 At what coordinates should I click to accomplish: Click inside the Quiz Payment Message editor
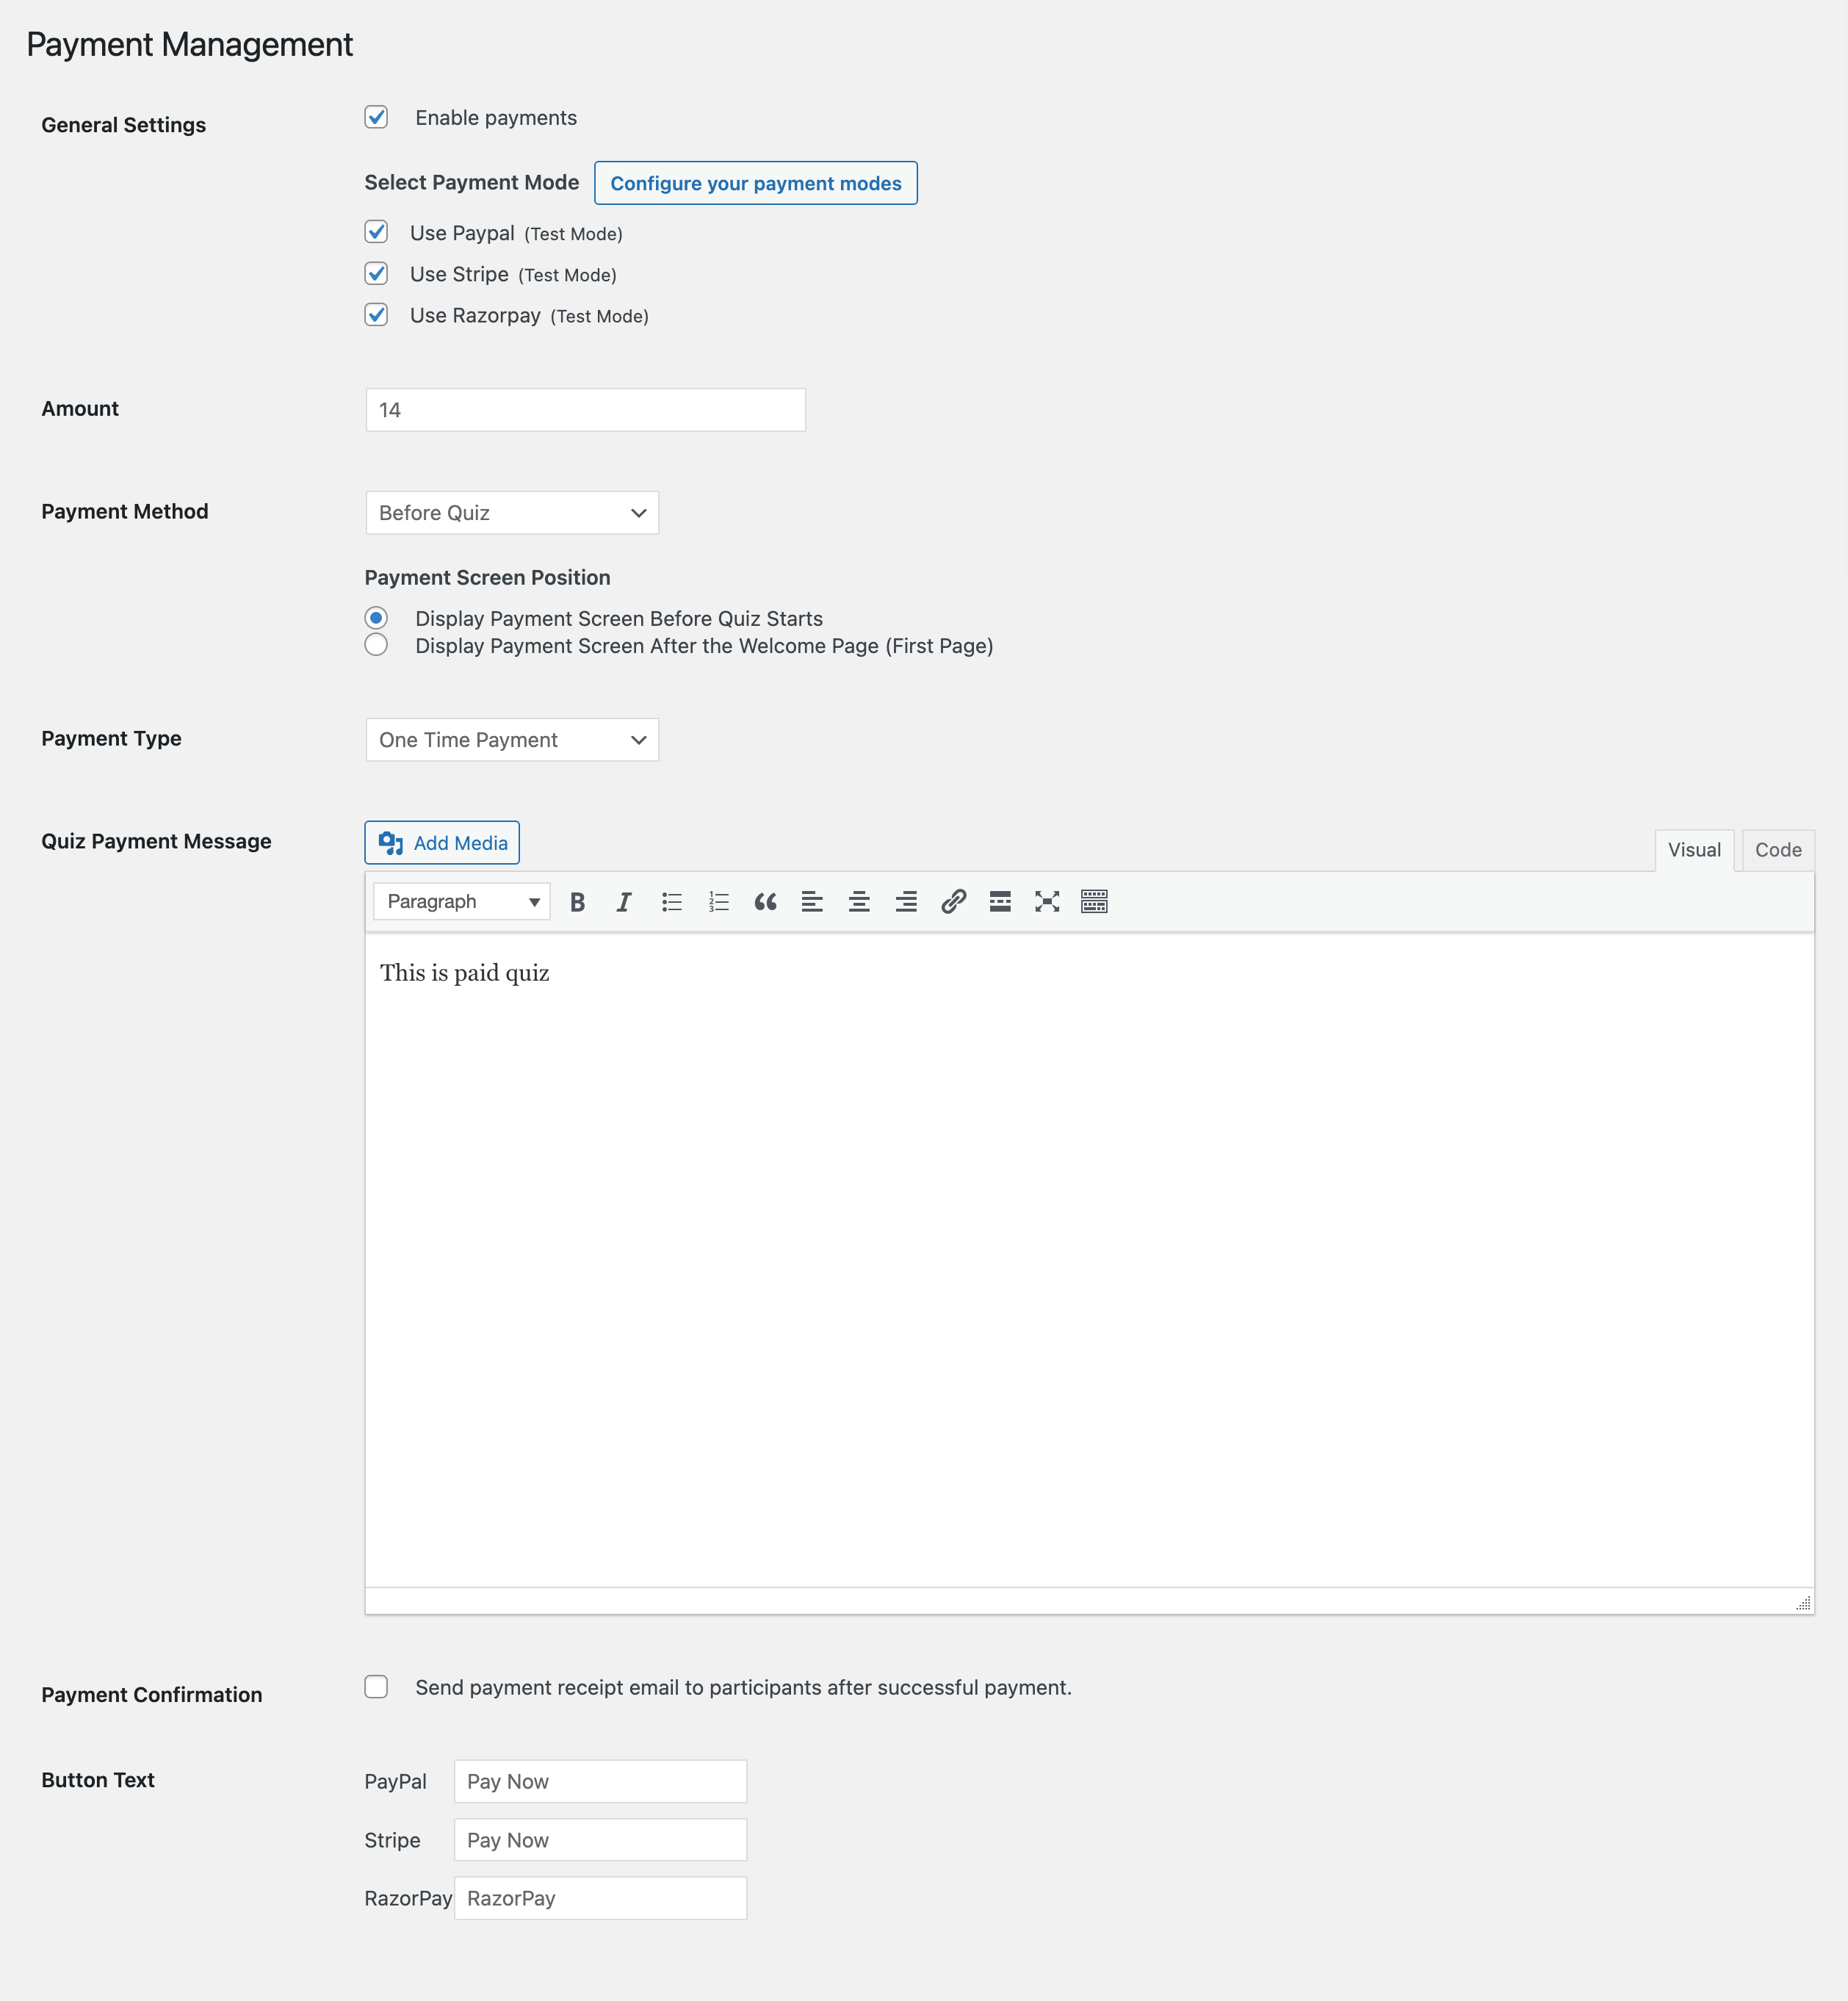pos(1090,1260)
